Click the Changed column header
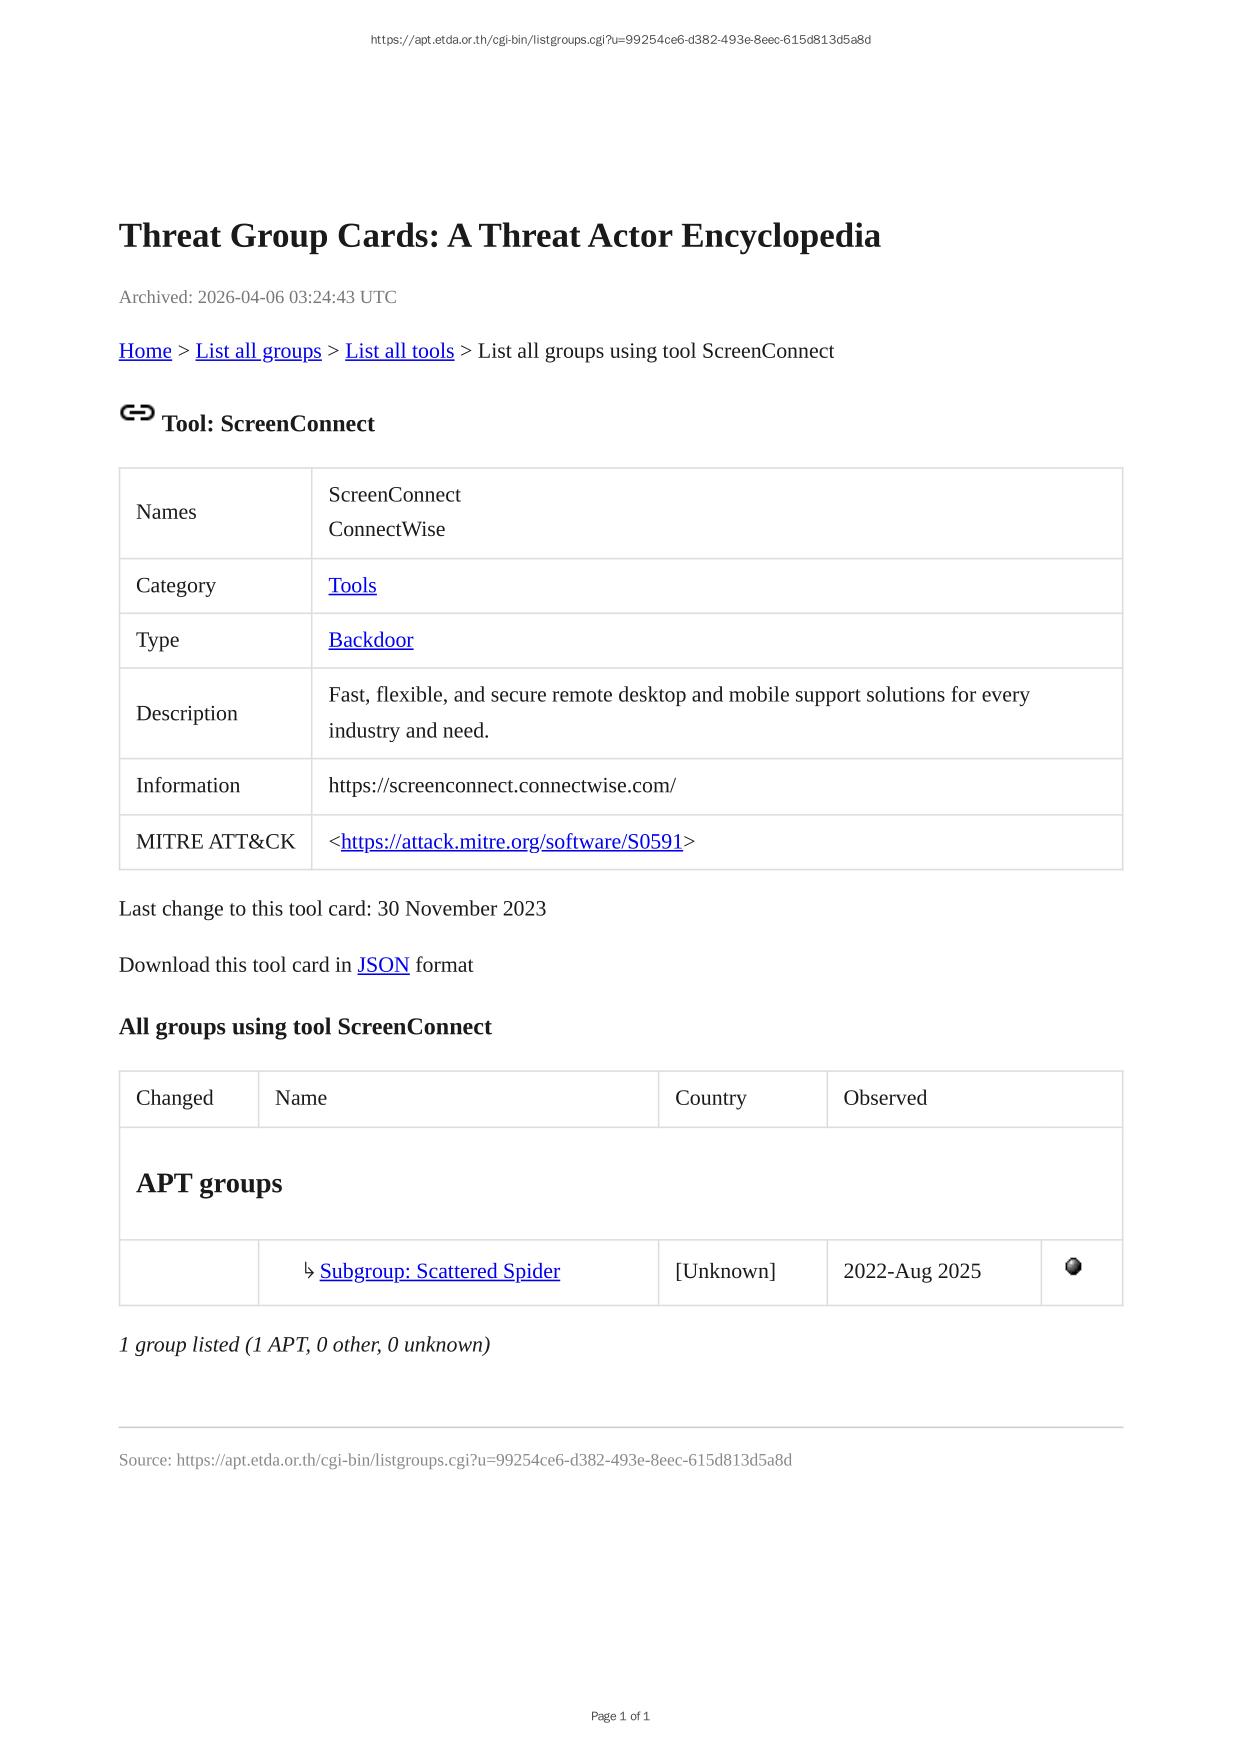Image resolution: width=1242 pixels, height=1756 pixels. tap(174, 1098)
